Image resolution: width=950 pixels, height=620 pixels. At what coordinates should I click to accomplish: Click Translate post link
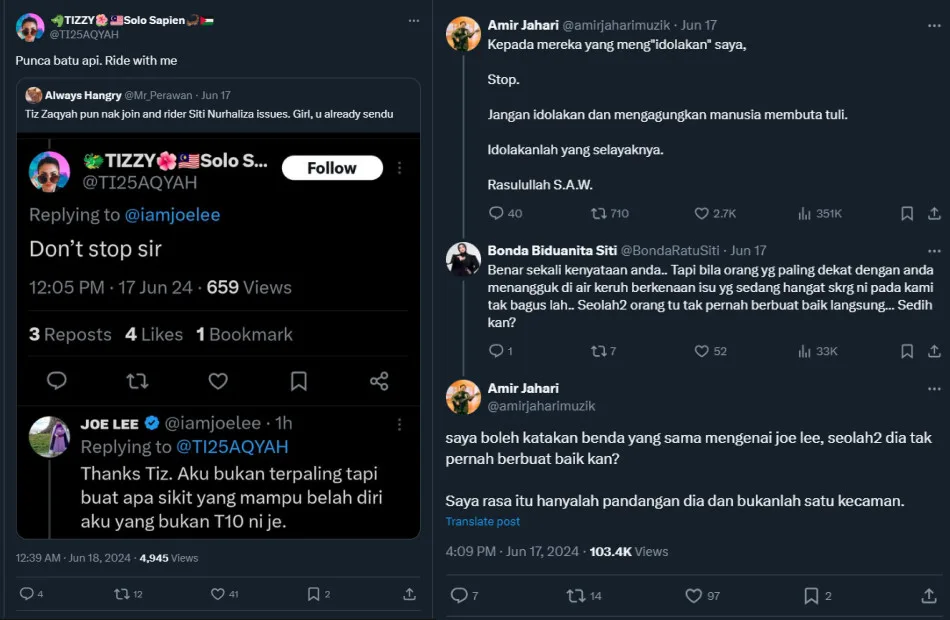[x=482, y=522]
